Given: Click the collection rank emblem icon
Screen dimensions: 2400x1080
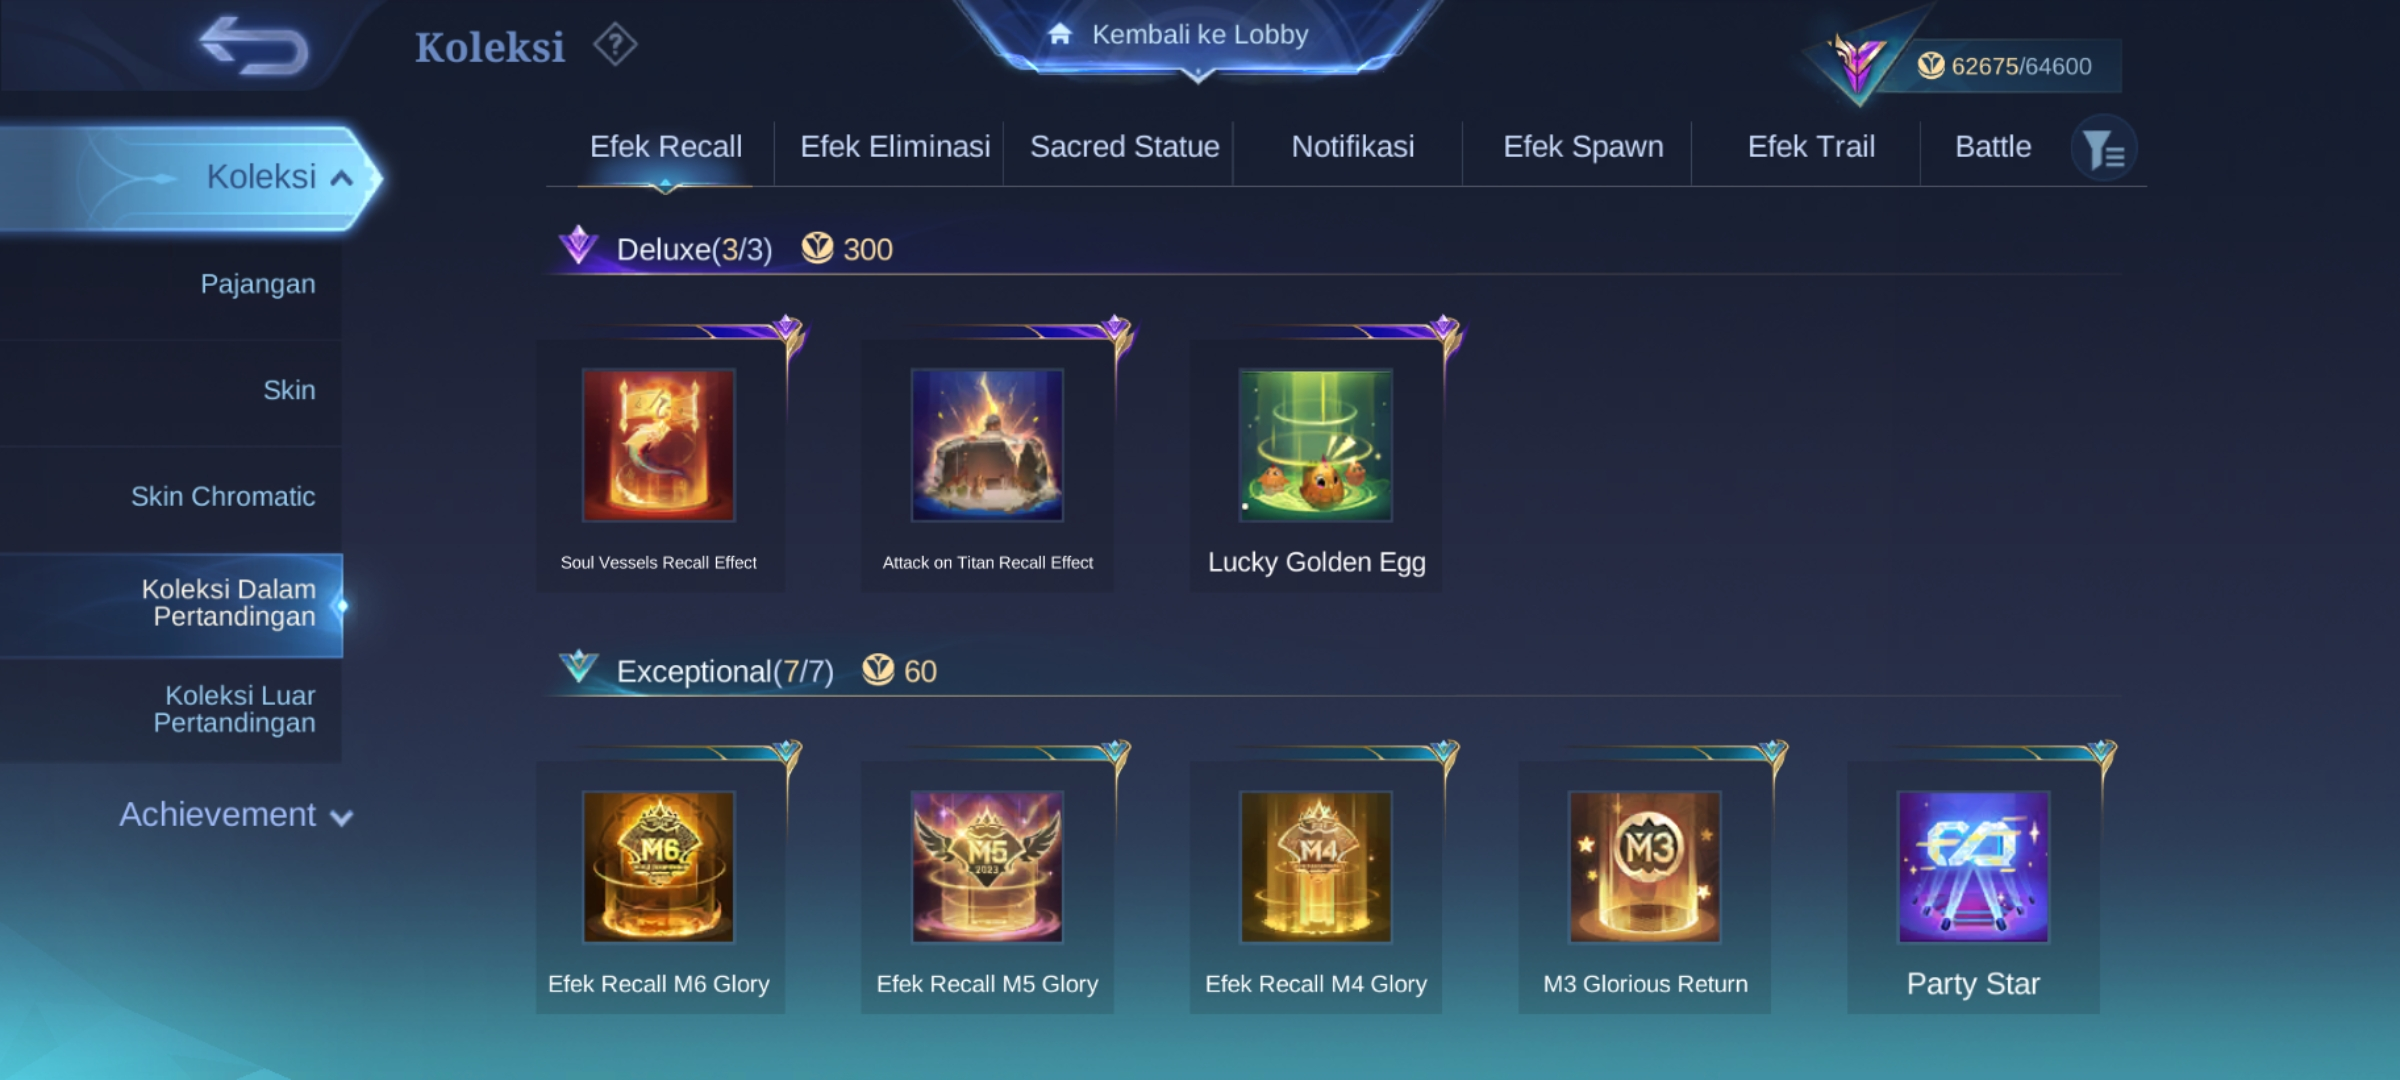Looking at the screenshot, I should pyautogui.click(x=1858, y=65).
